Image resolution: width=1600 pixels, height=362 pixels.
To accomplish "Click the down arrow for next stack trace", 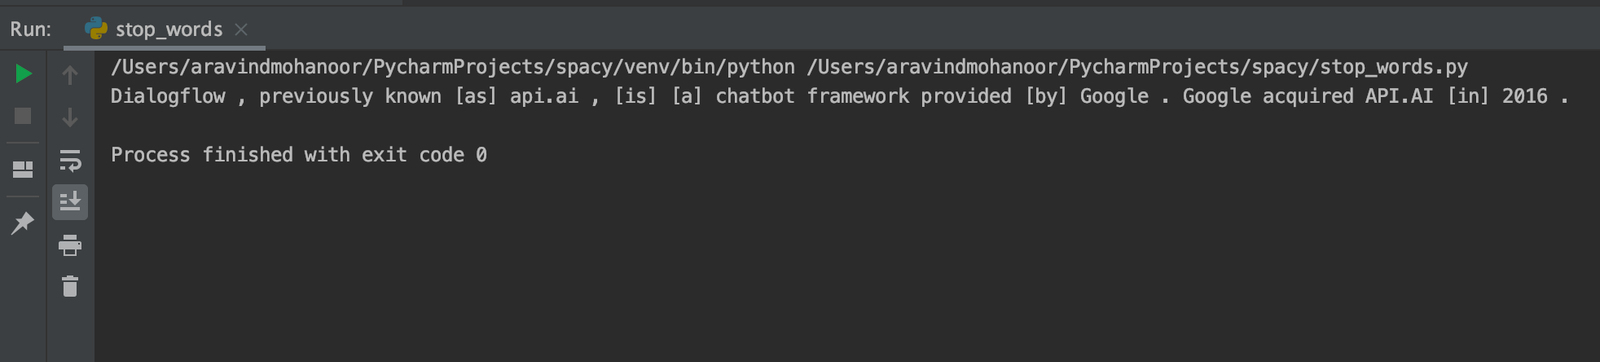I will click(x=70, y=117).
